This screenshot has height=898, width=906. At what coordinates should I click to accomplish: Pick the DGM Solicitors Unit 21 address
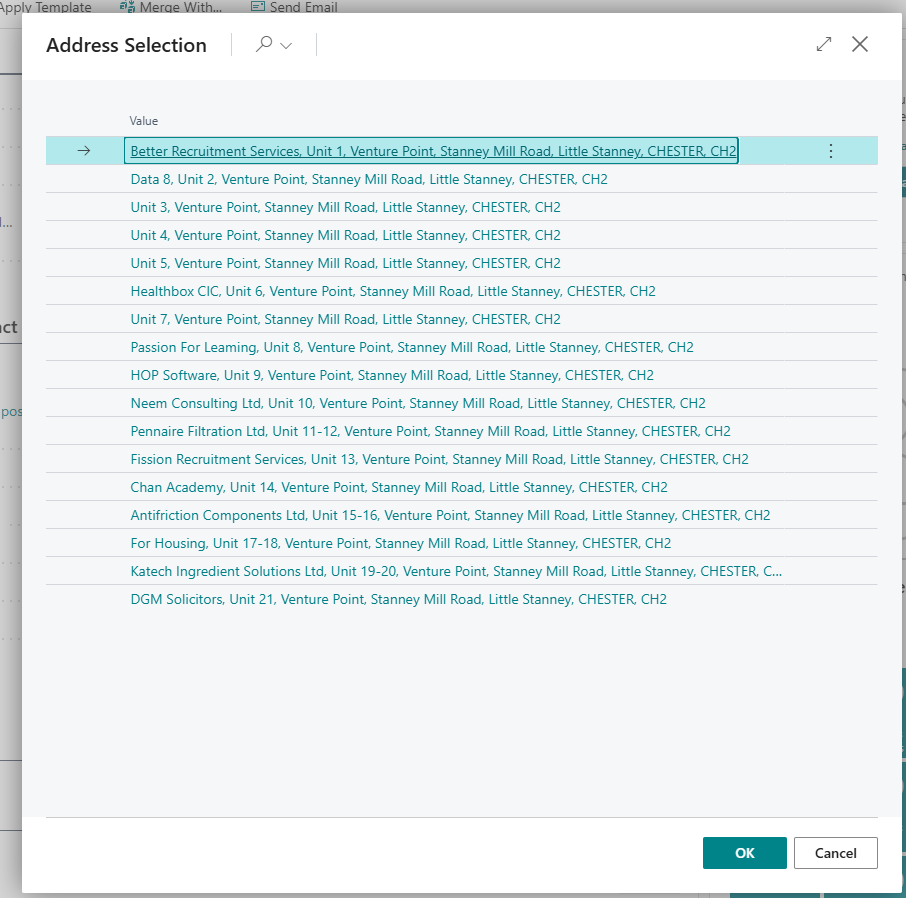(x=398, y=599)
